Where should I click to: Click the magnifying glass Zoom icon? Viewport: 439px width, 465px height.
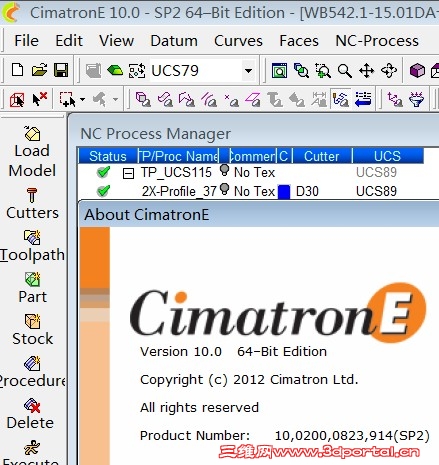(344, 71)
